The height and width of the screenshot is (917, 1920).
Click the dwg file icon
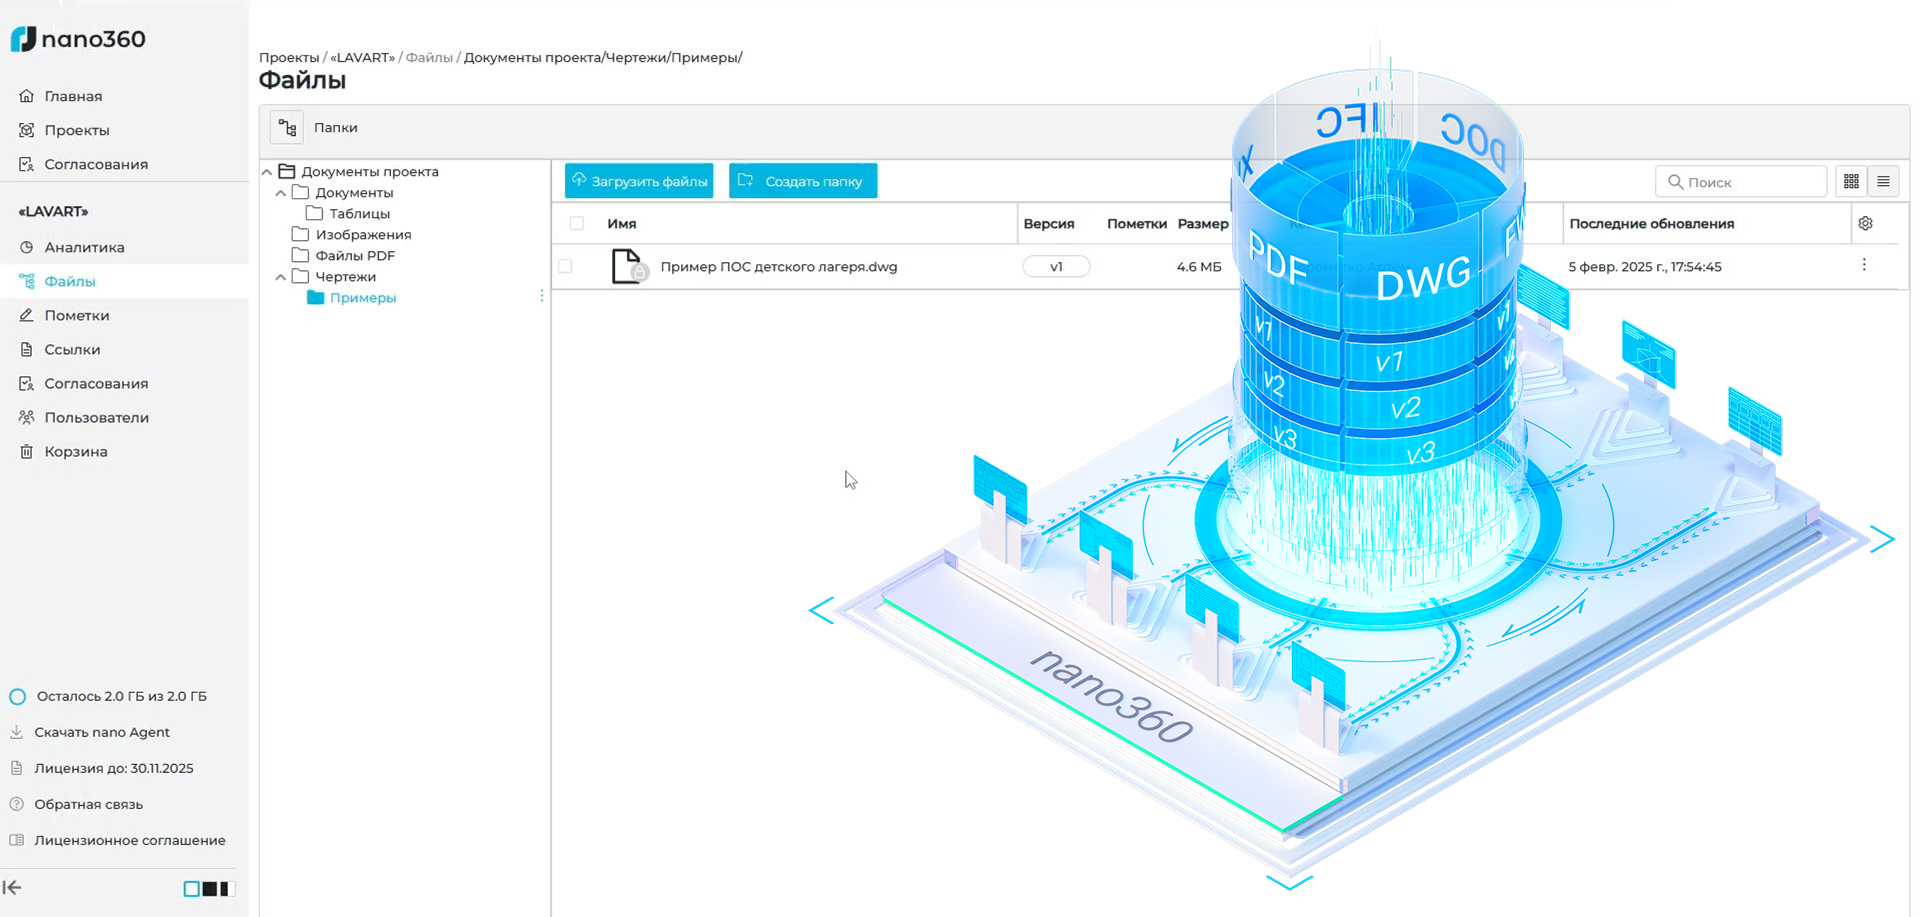pos(628,267)
